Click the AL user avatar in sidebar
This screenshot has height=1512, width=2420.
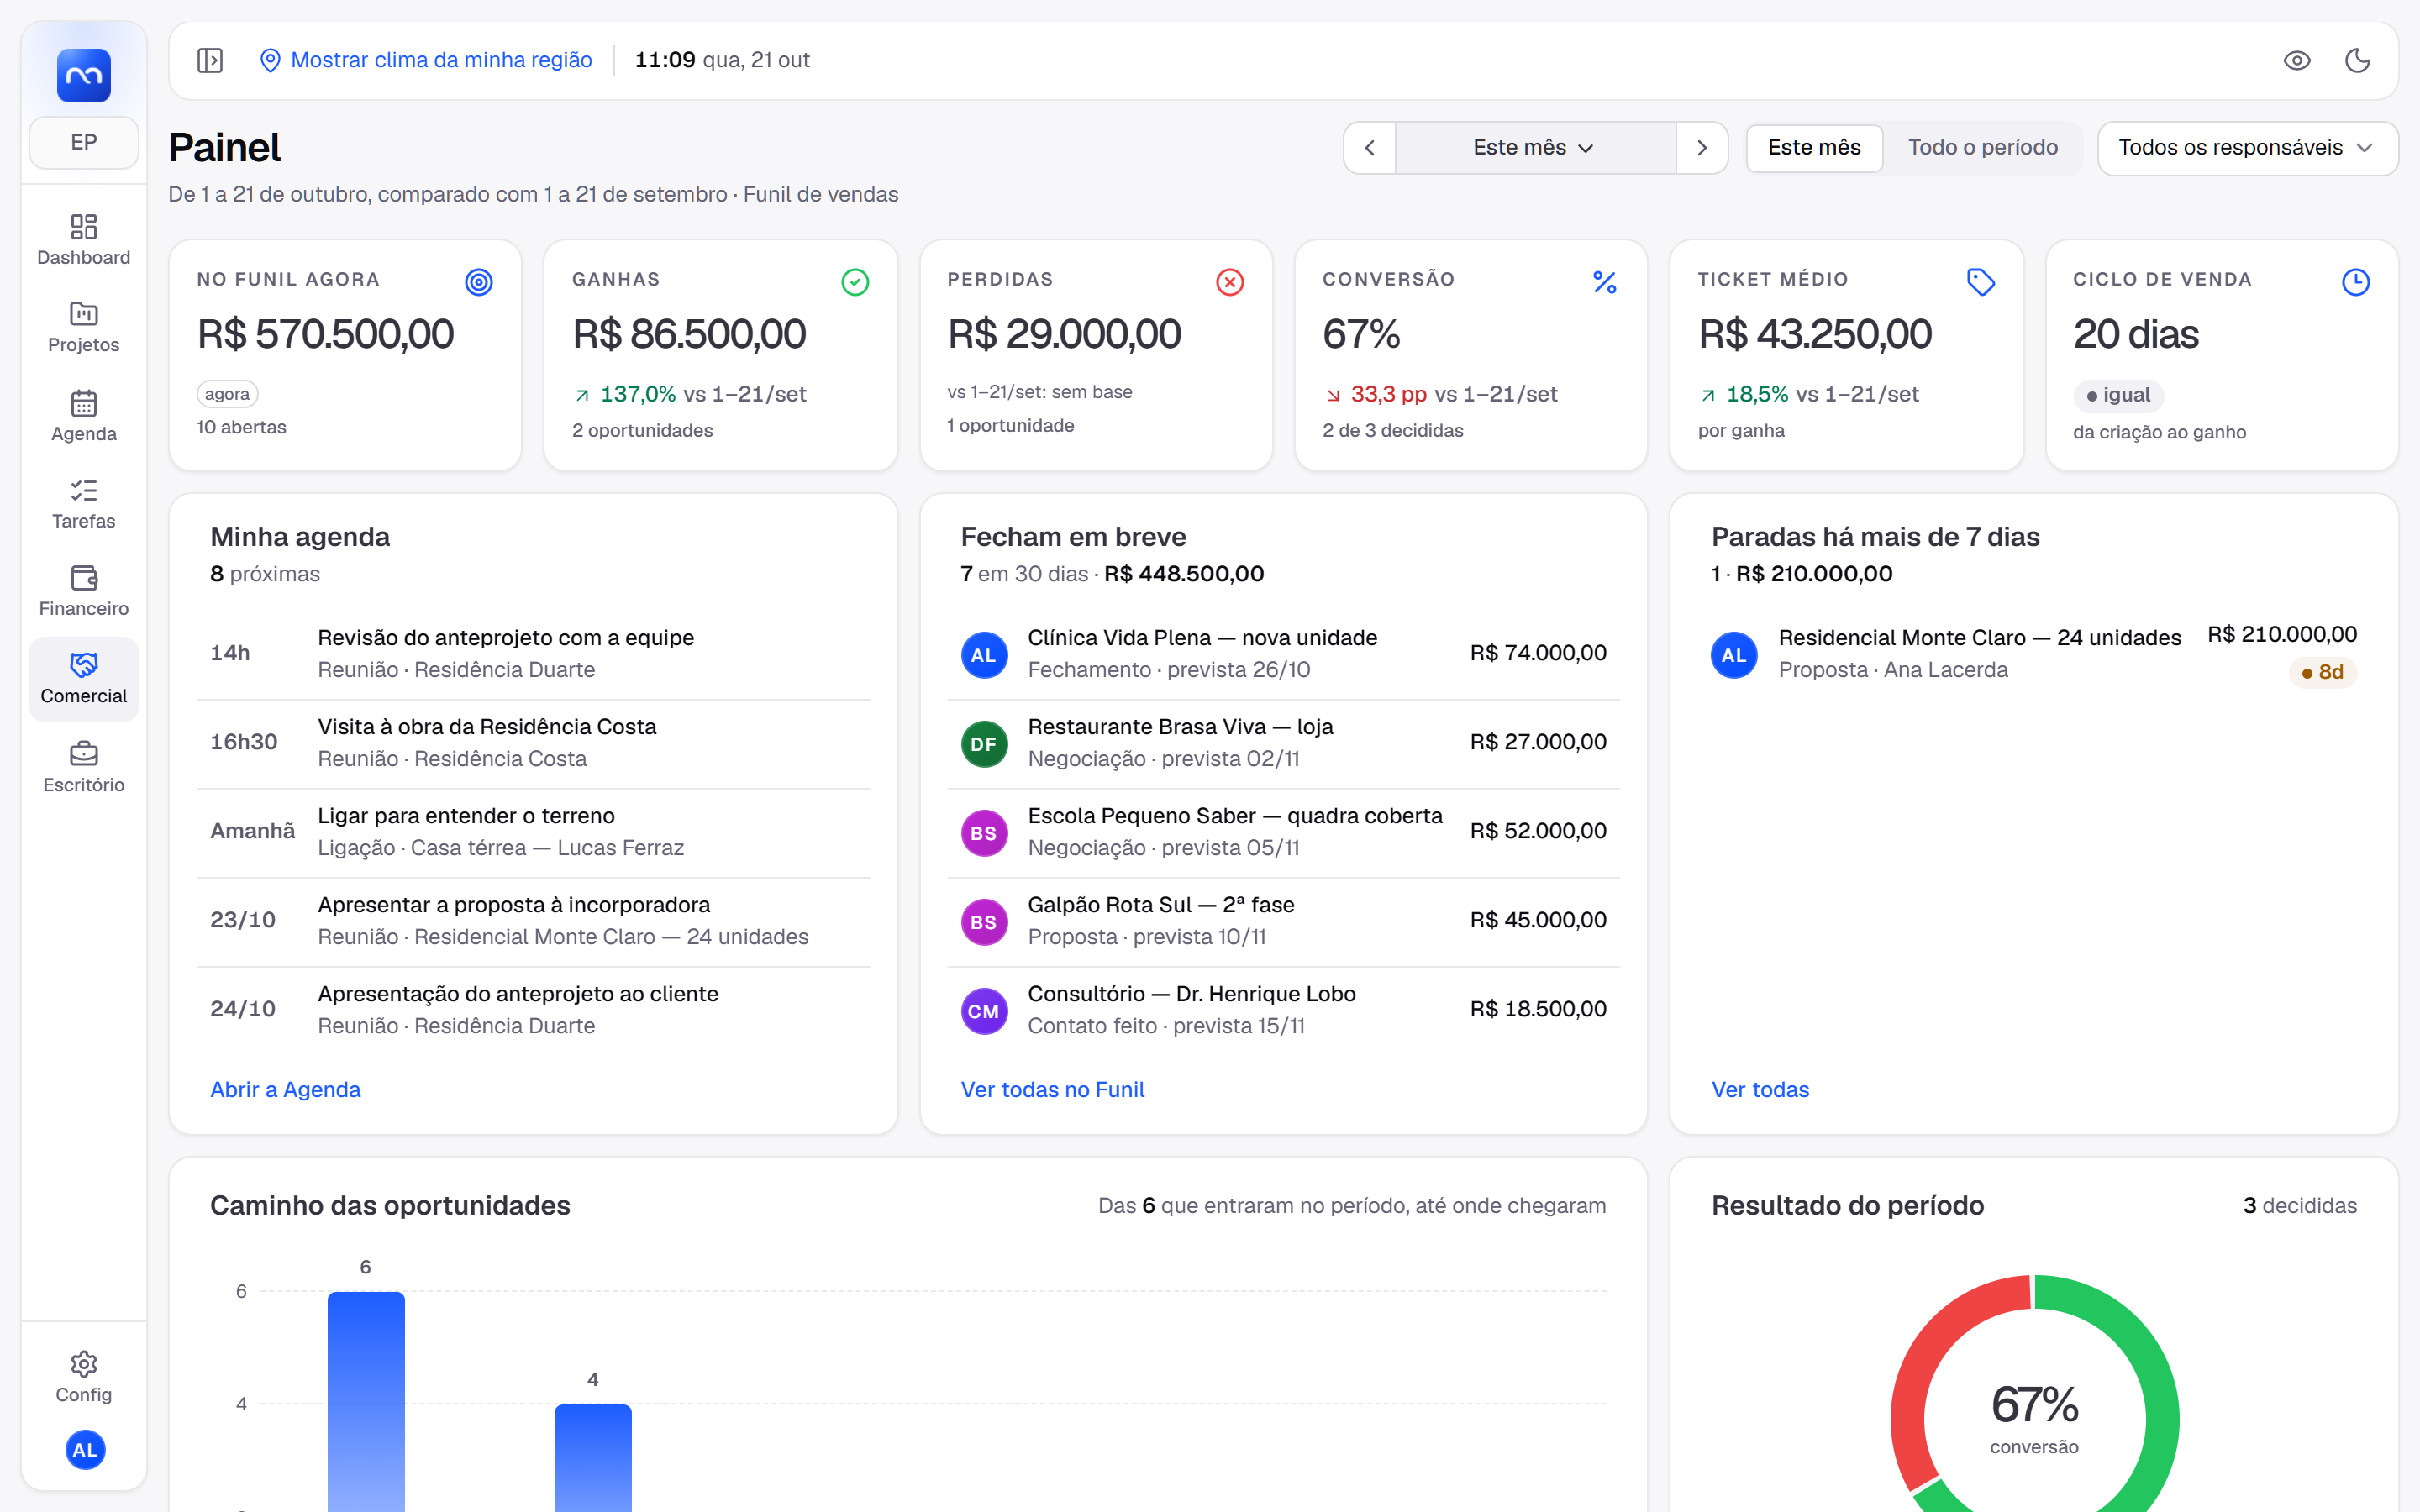[85, 1450]
